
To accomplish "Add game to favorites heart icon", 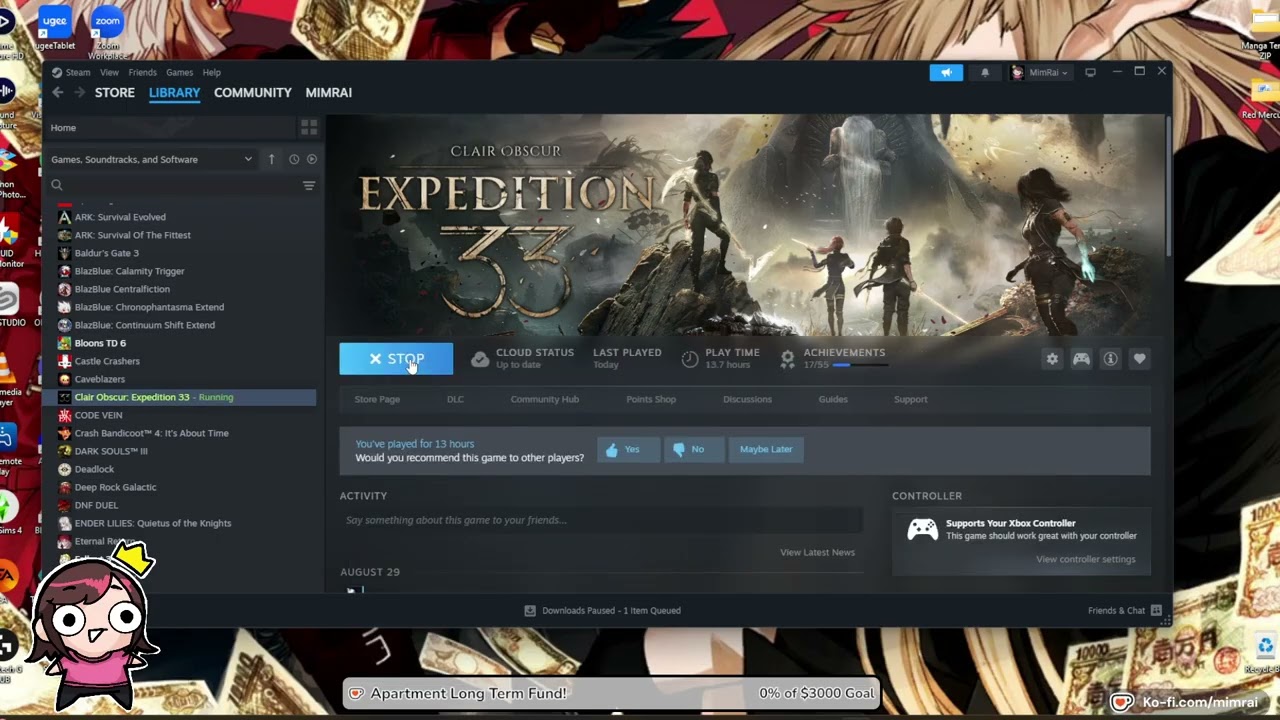I will 1139,359.
